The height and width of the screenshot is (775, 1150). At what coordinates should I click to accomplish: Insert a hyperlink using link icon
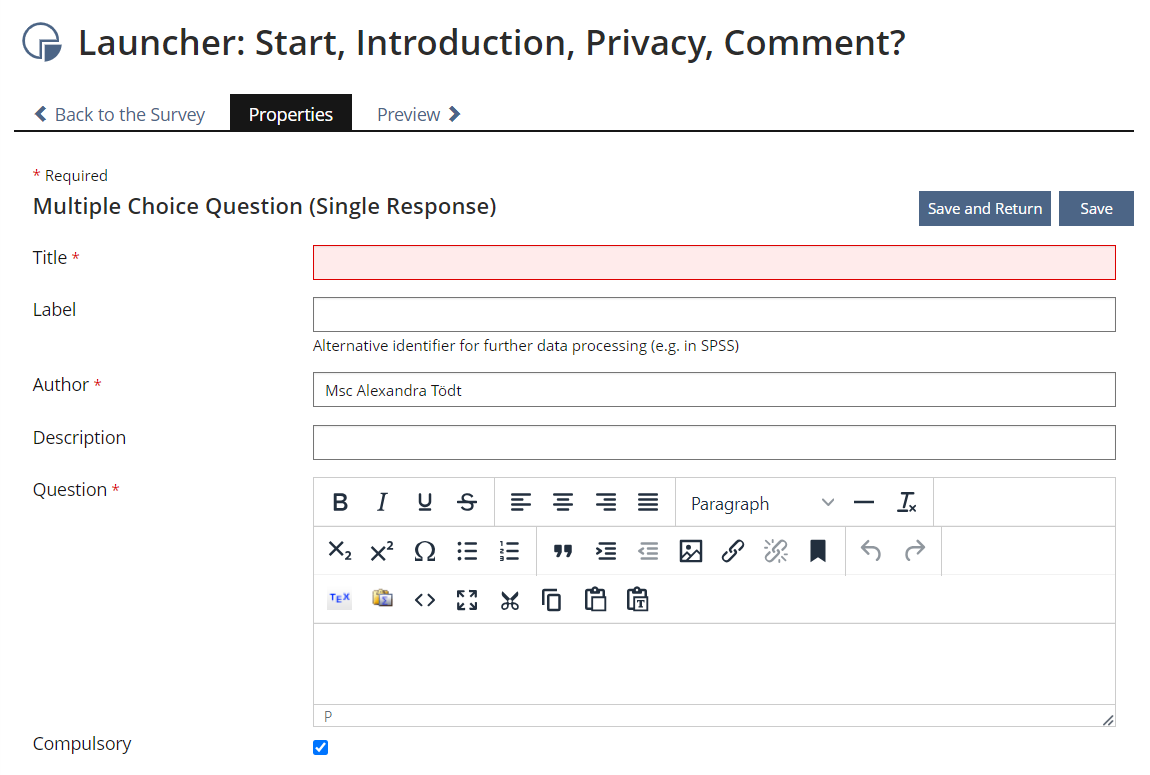point(733,551)
